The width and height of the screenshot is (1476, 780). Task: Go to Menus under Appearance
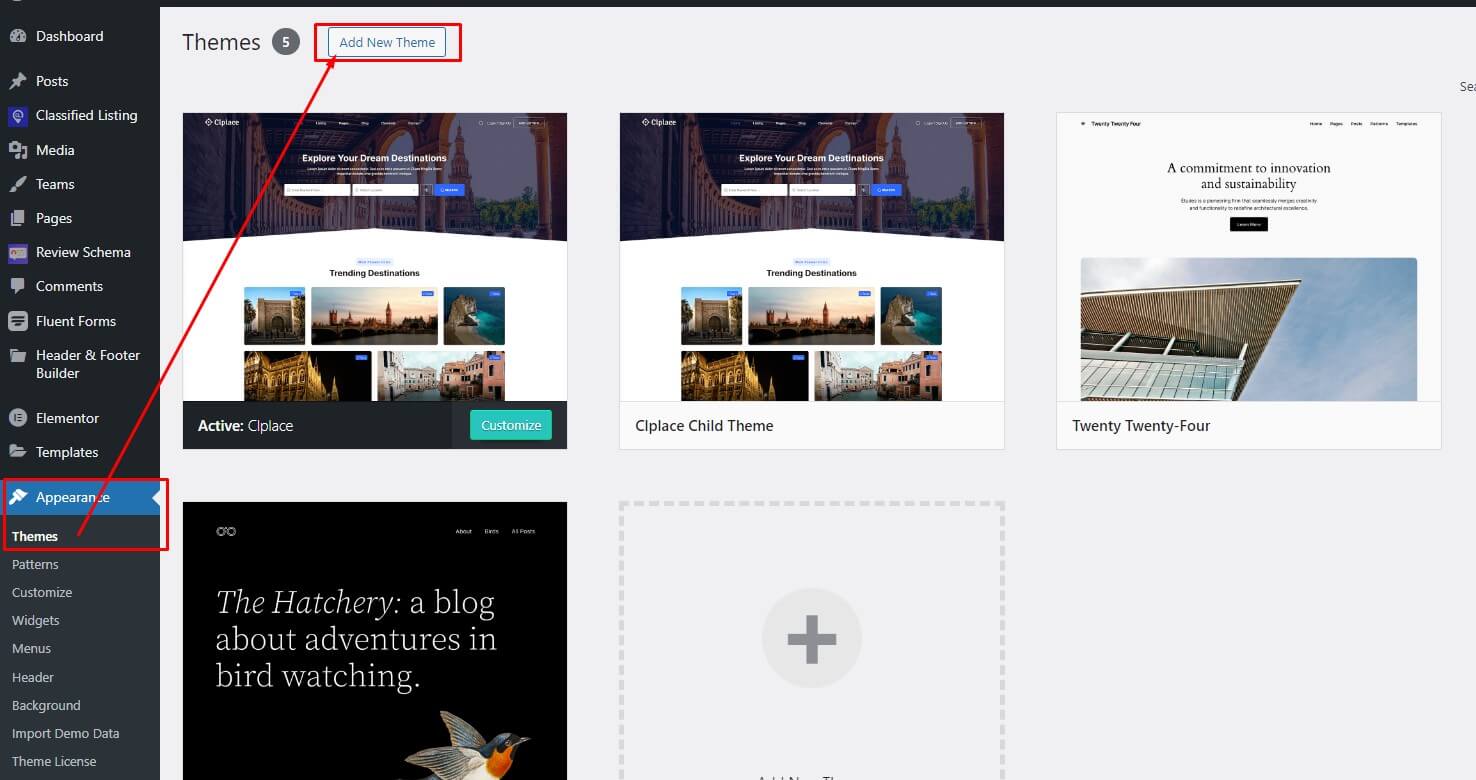coord(31,649)
